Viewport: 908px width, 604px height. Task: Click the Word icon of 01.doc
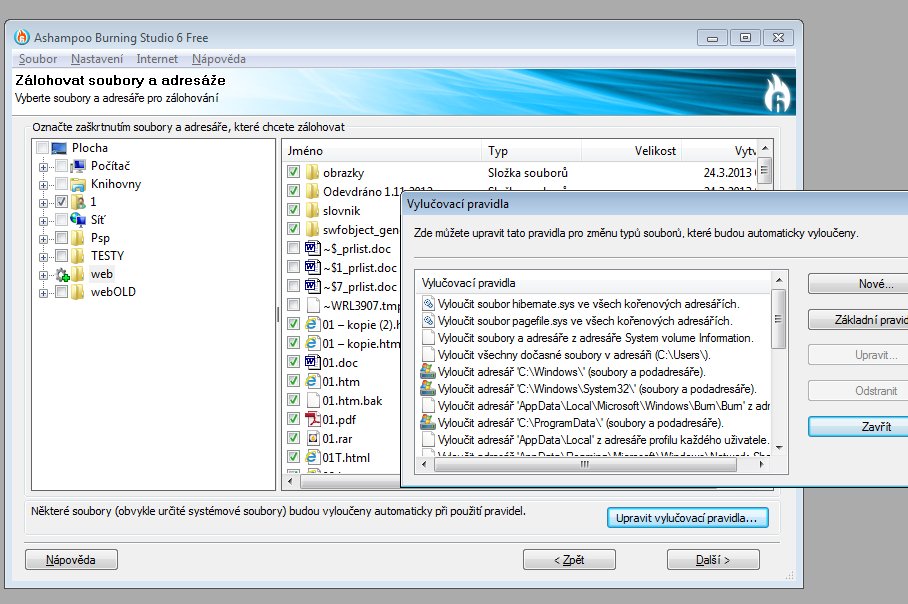point(313,363)
